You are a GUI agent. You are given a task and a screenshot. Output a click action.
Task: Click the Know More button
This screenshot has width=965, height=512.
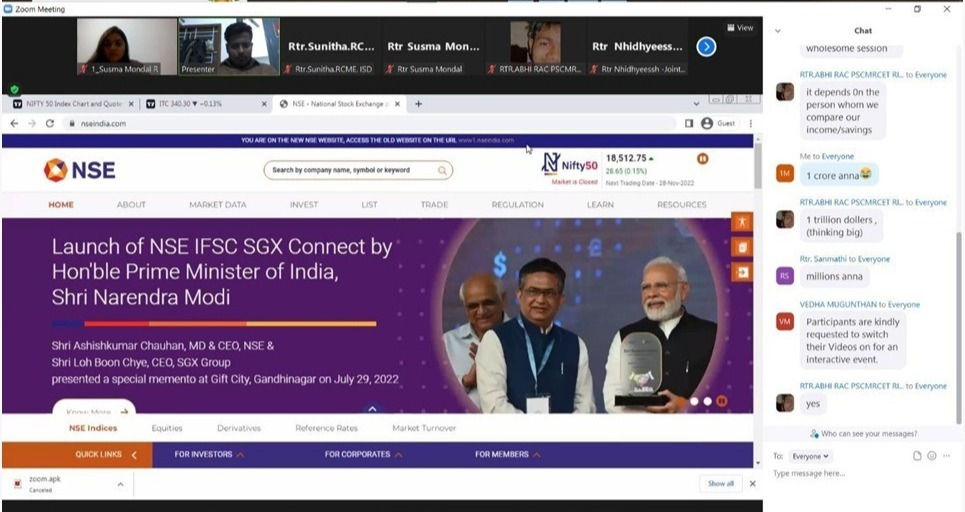coord(94,408)
